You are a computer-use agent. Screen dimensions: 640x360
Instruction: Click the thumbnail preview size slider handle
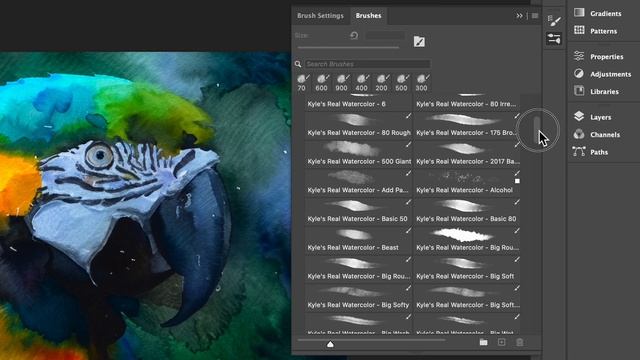(330, 344)
